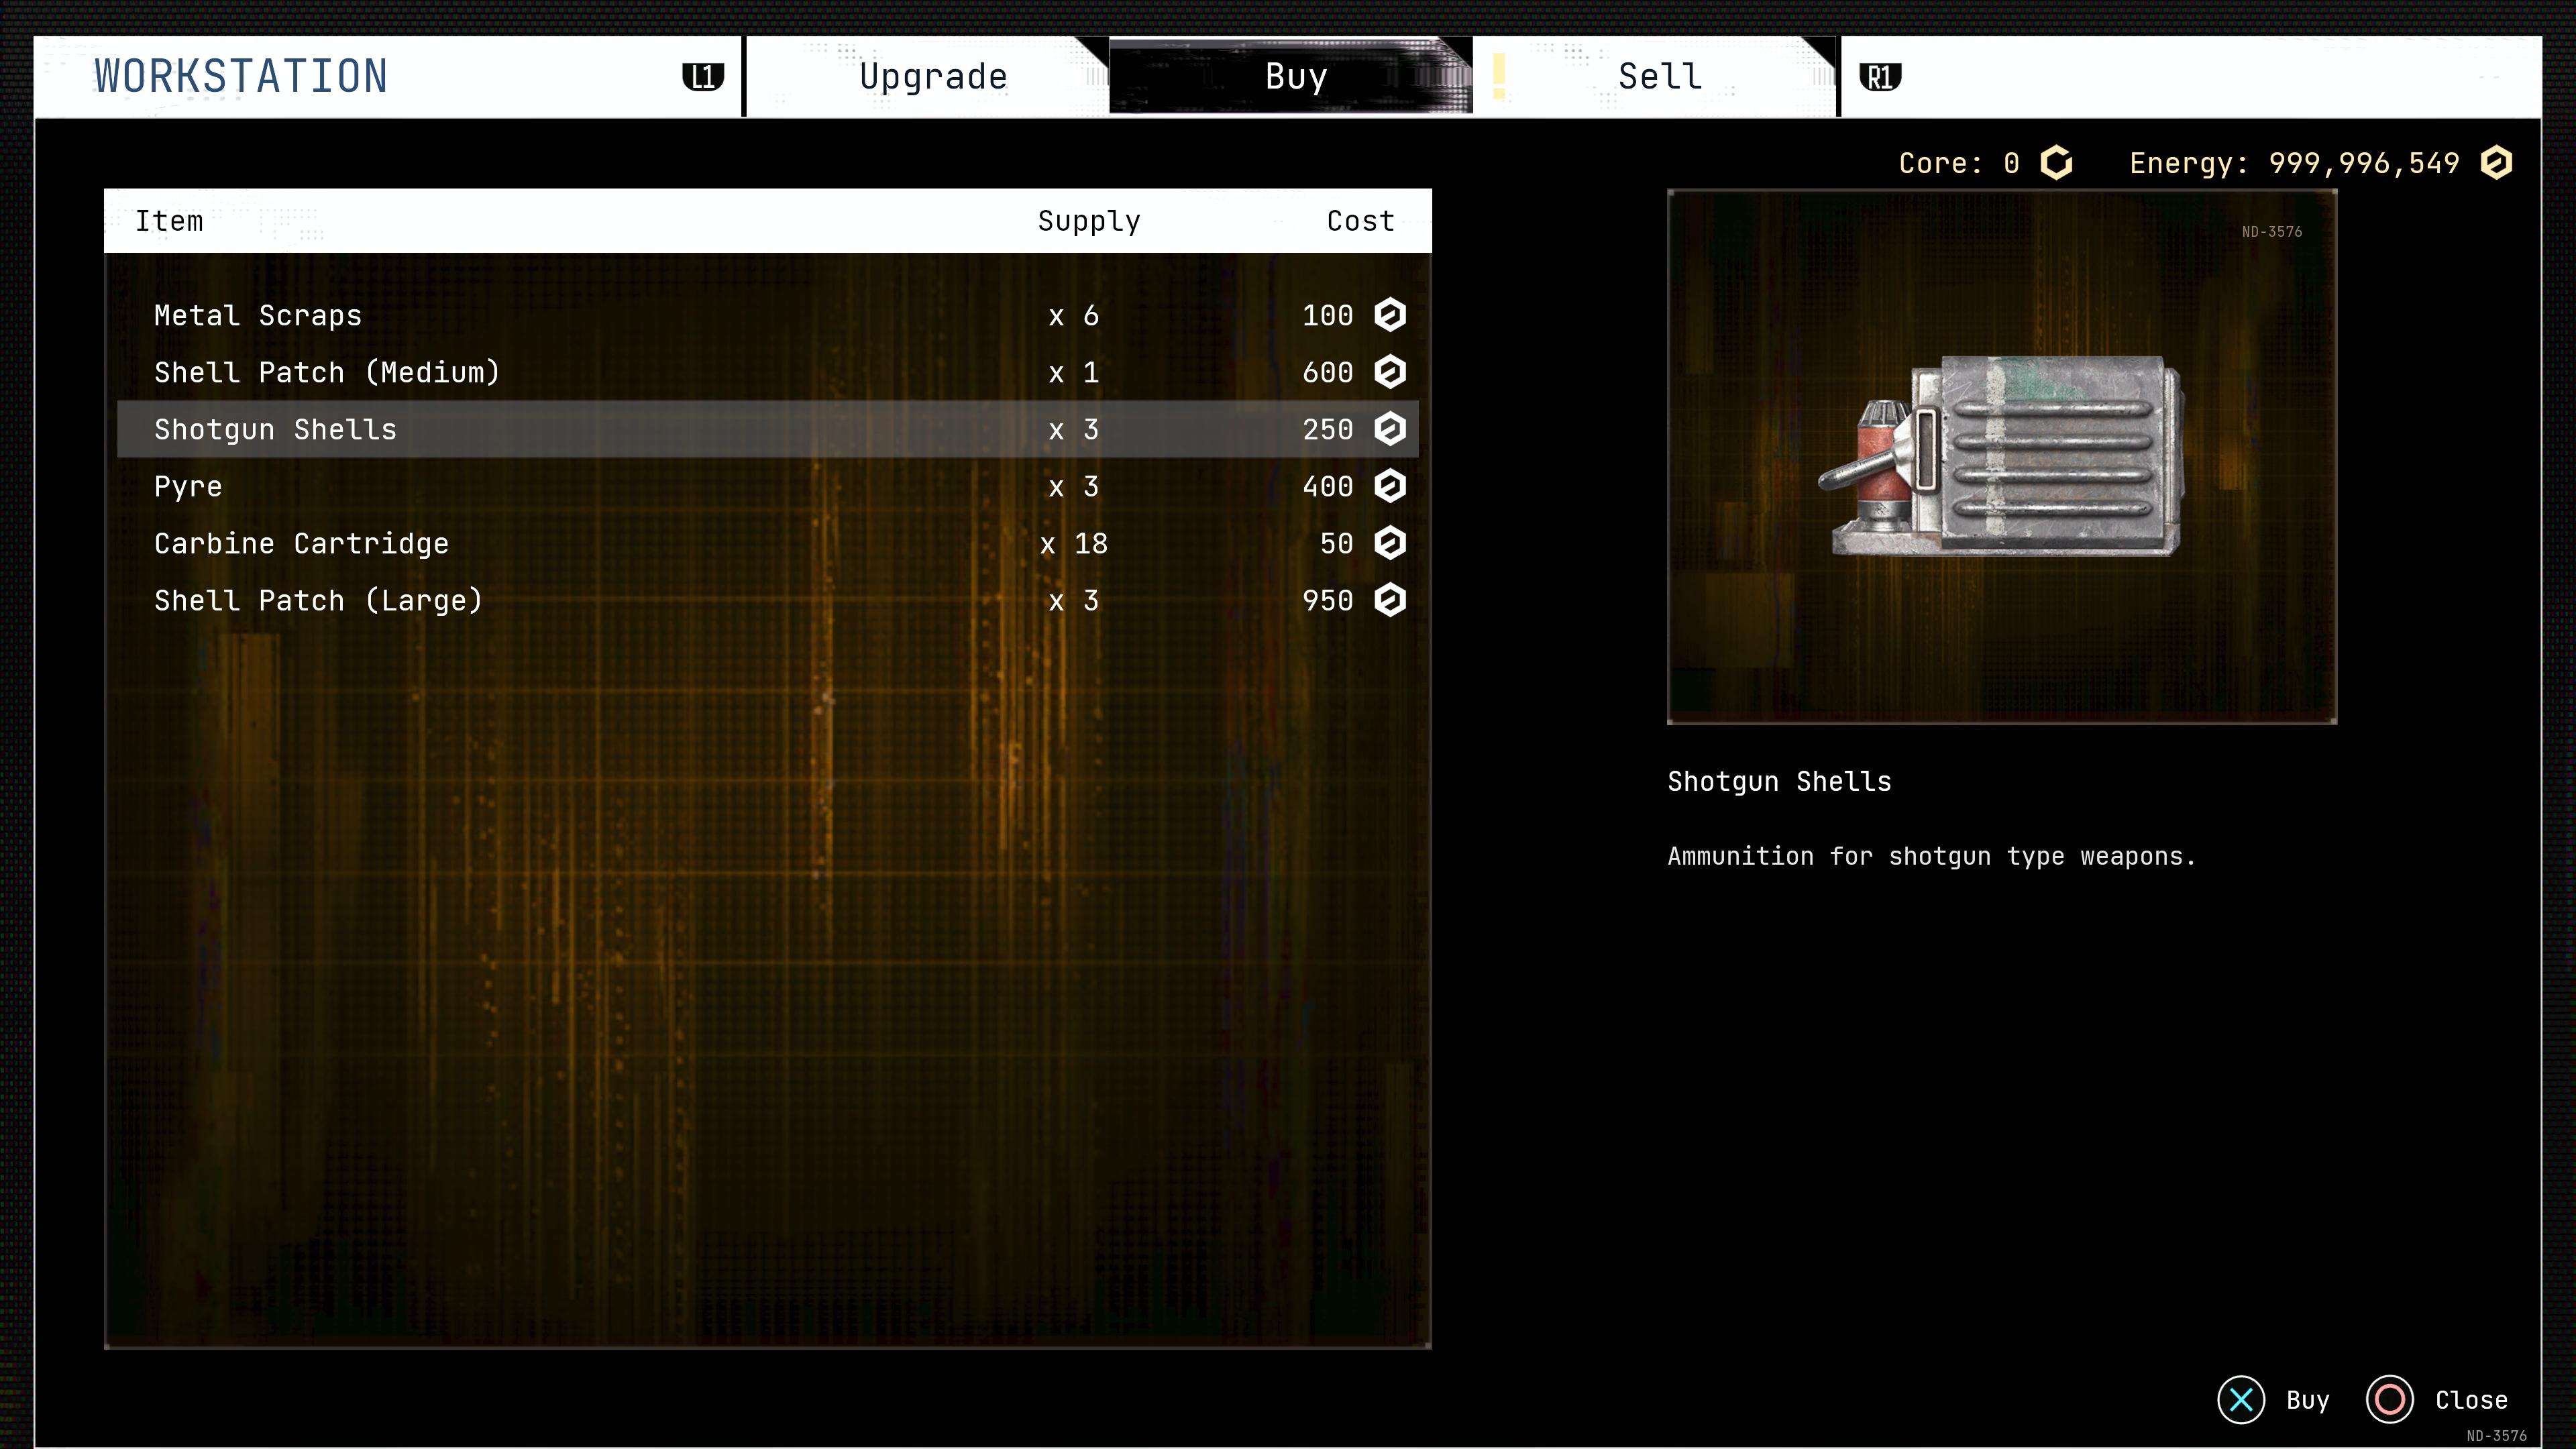The height and width of the screenshot is (1449, 2576).
Task: Click the Shotgun Shells preview image
Action: coord(2001,456)
